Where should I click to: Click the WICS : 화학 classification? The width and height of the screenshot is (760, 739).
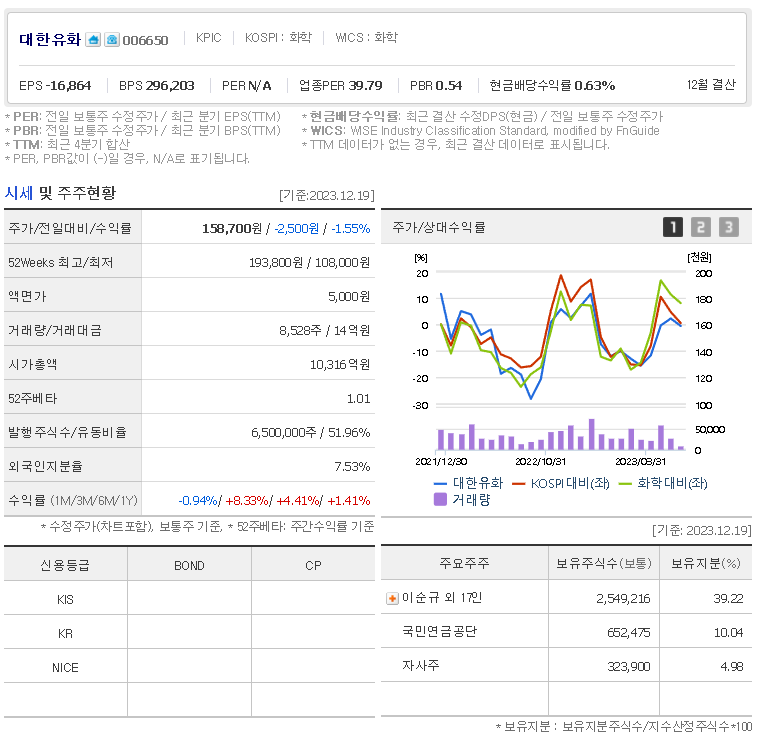(366, 38)
